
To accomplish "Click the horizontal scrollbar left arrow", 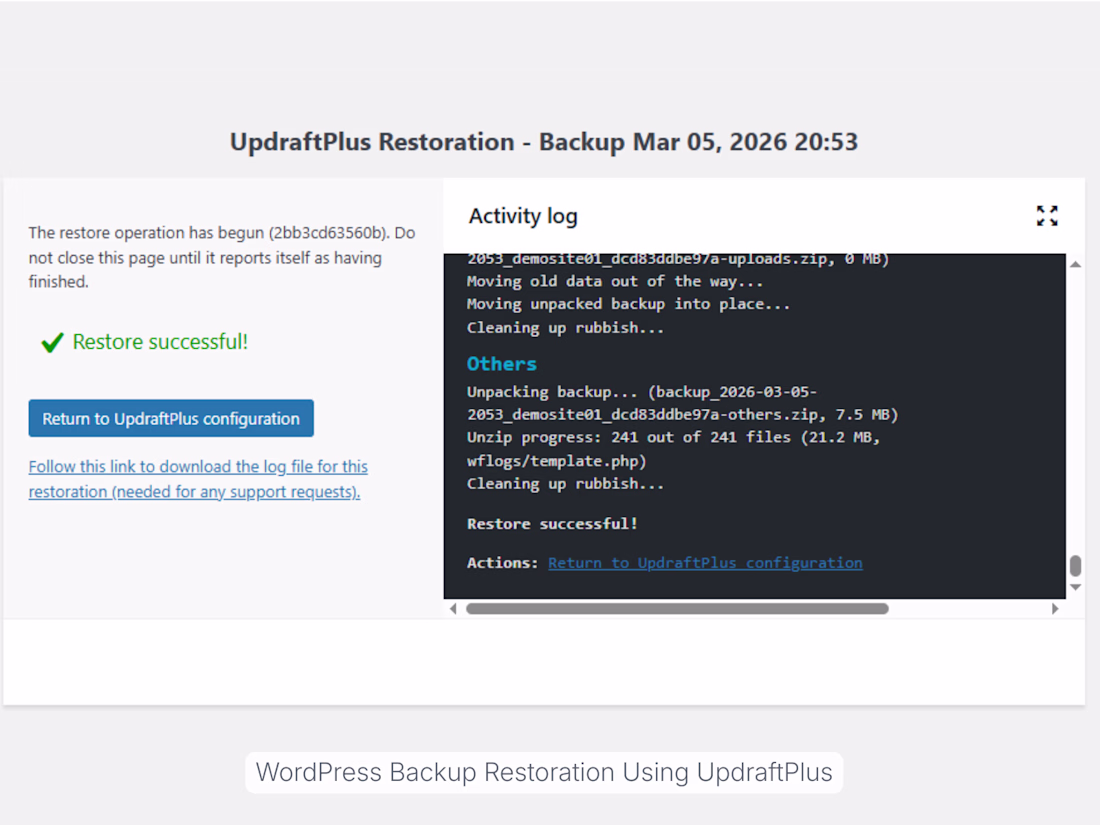I will [x=453, y=609].
